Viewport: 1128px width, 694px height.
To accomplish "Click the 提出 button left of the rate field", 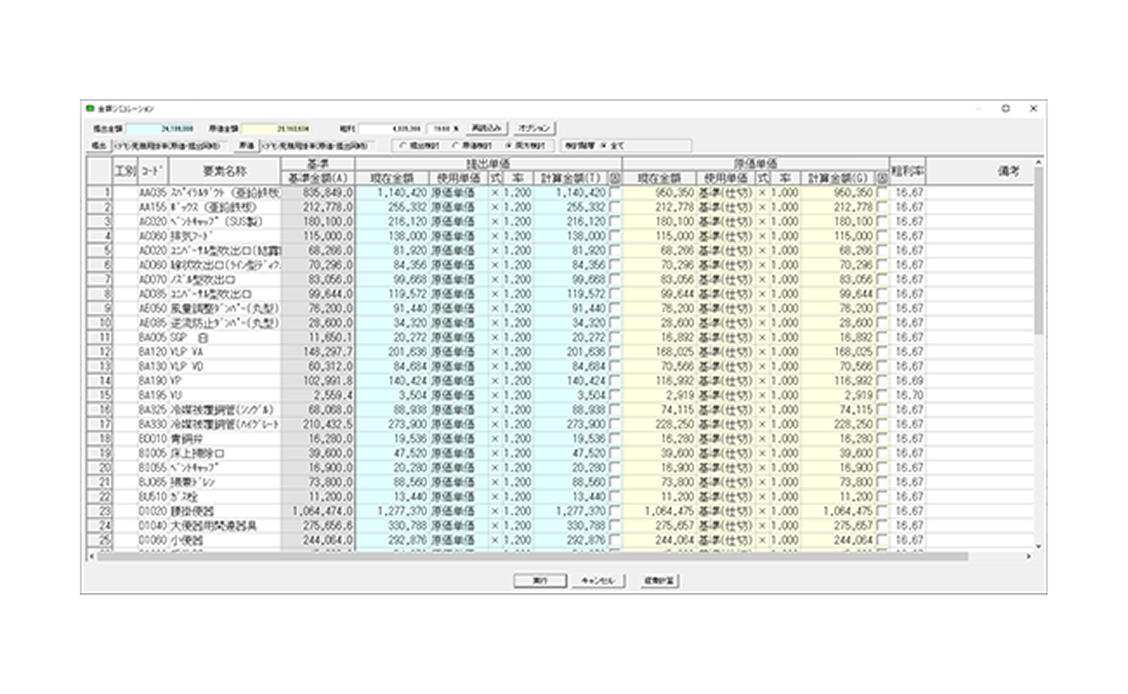I will coord(98,145).
